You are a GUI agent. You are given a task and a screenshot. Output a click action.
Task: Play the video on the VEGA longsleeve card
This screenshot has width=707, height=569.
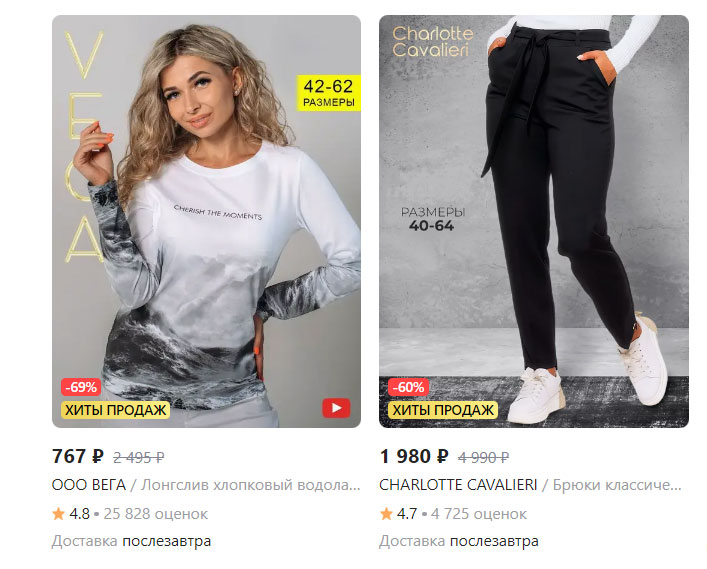336,408
